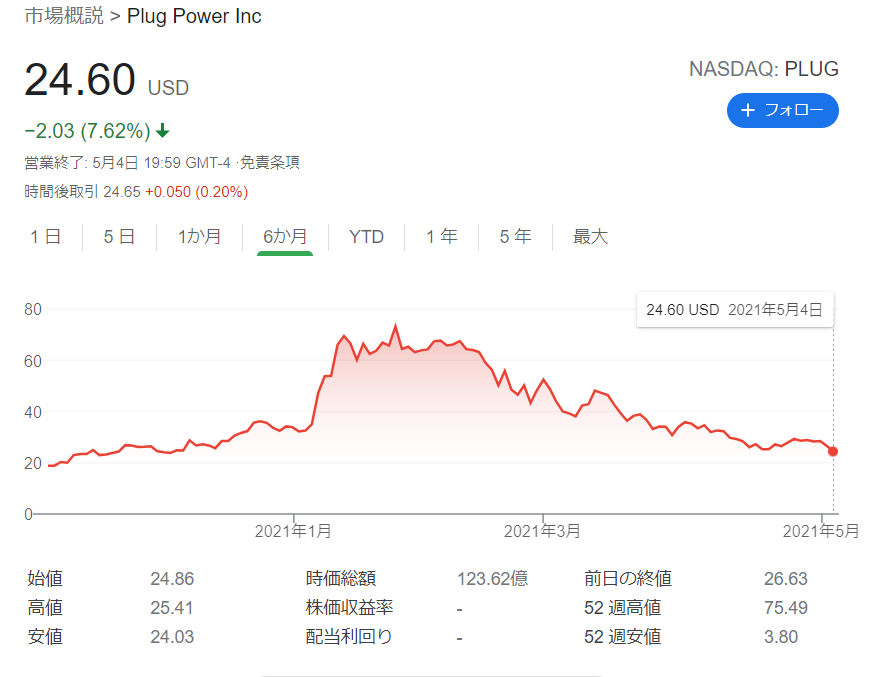
Task: Click the 株価収益率 label
Action: [349, 607]
